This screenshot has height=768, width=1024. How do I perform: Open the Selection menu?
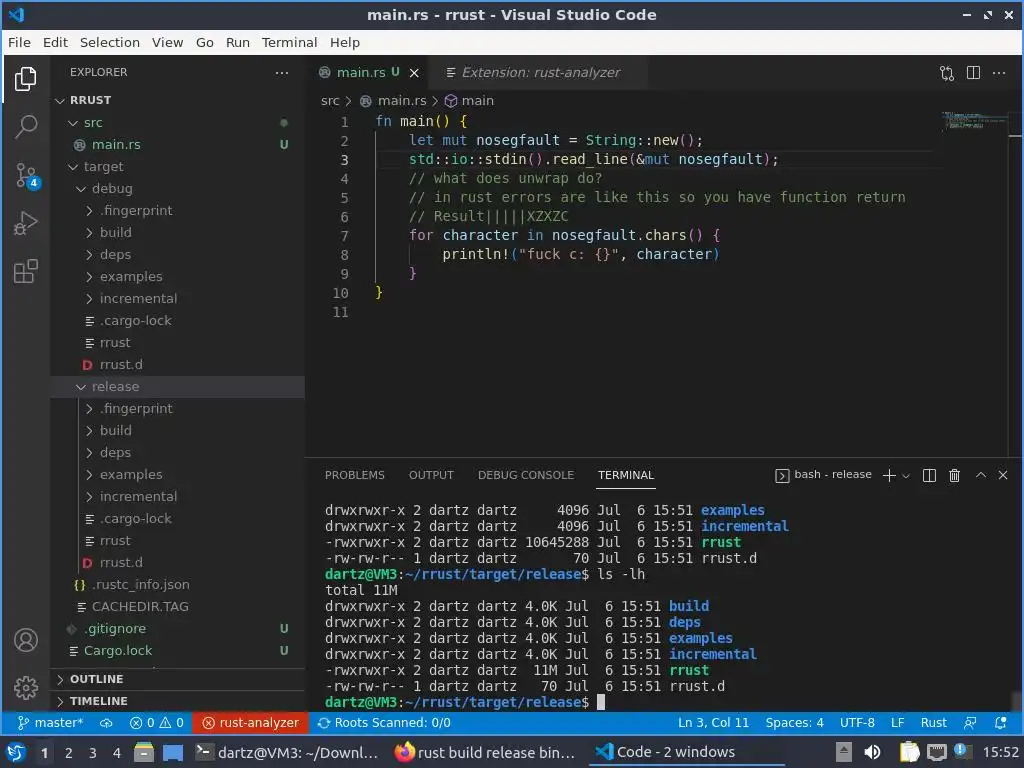[110, 42]
